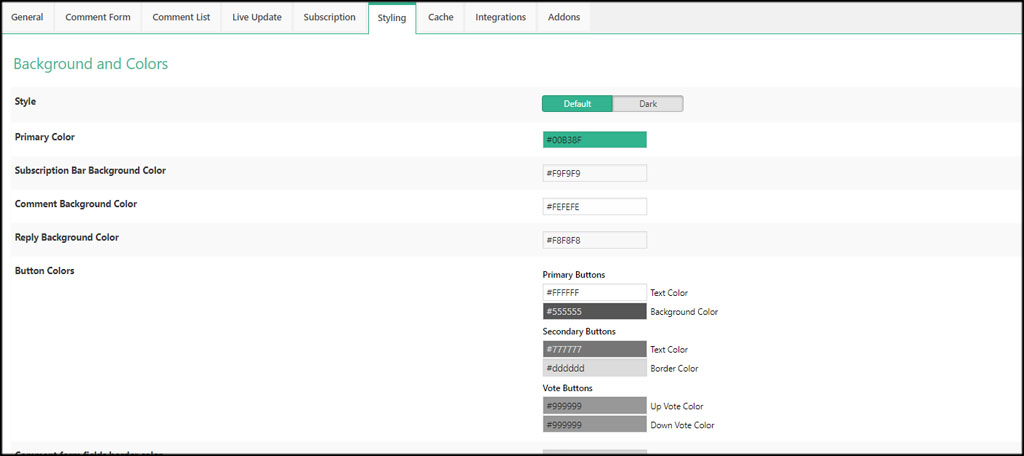1024x456 pixels.
Task: Pick Secondary Buttons text color #777777
Action: click(x=594, y=349)
